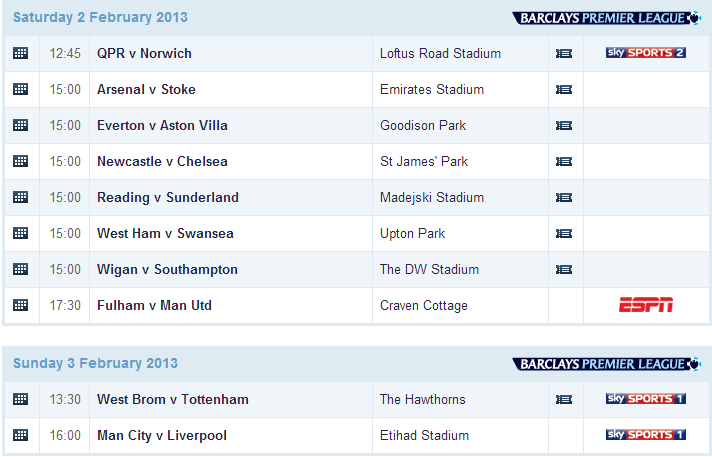Open the Reading v Sunderland fixture
This screenshot has width=712, height=457.
pos(168,198)
